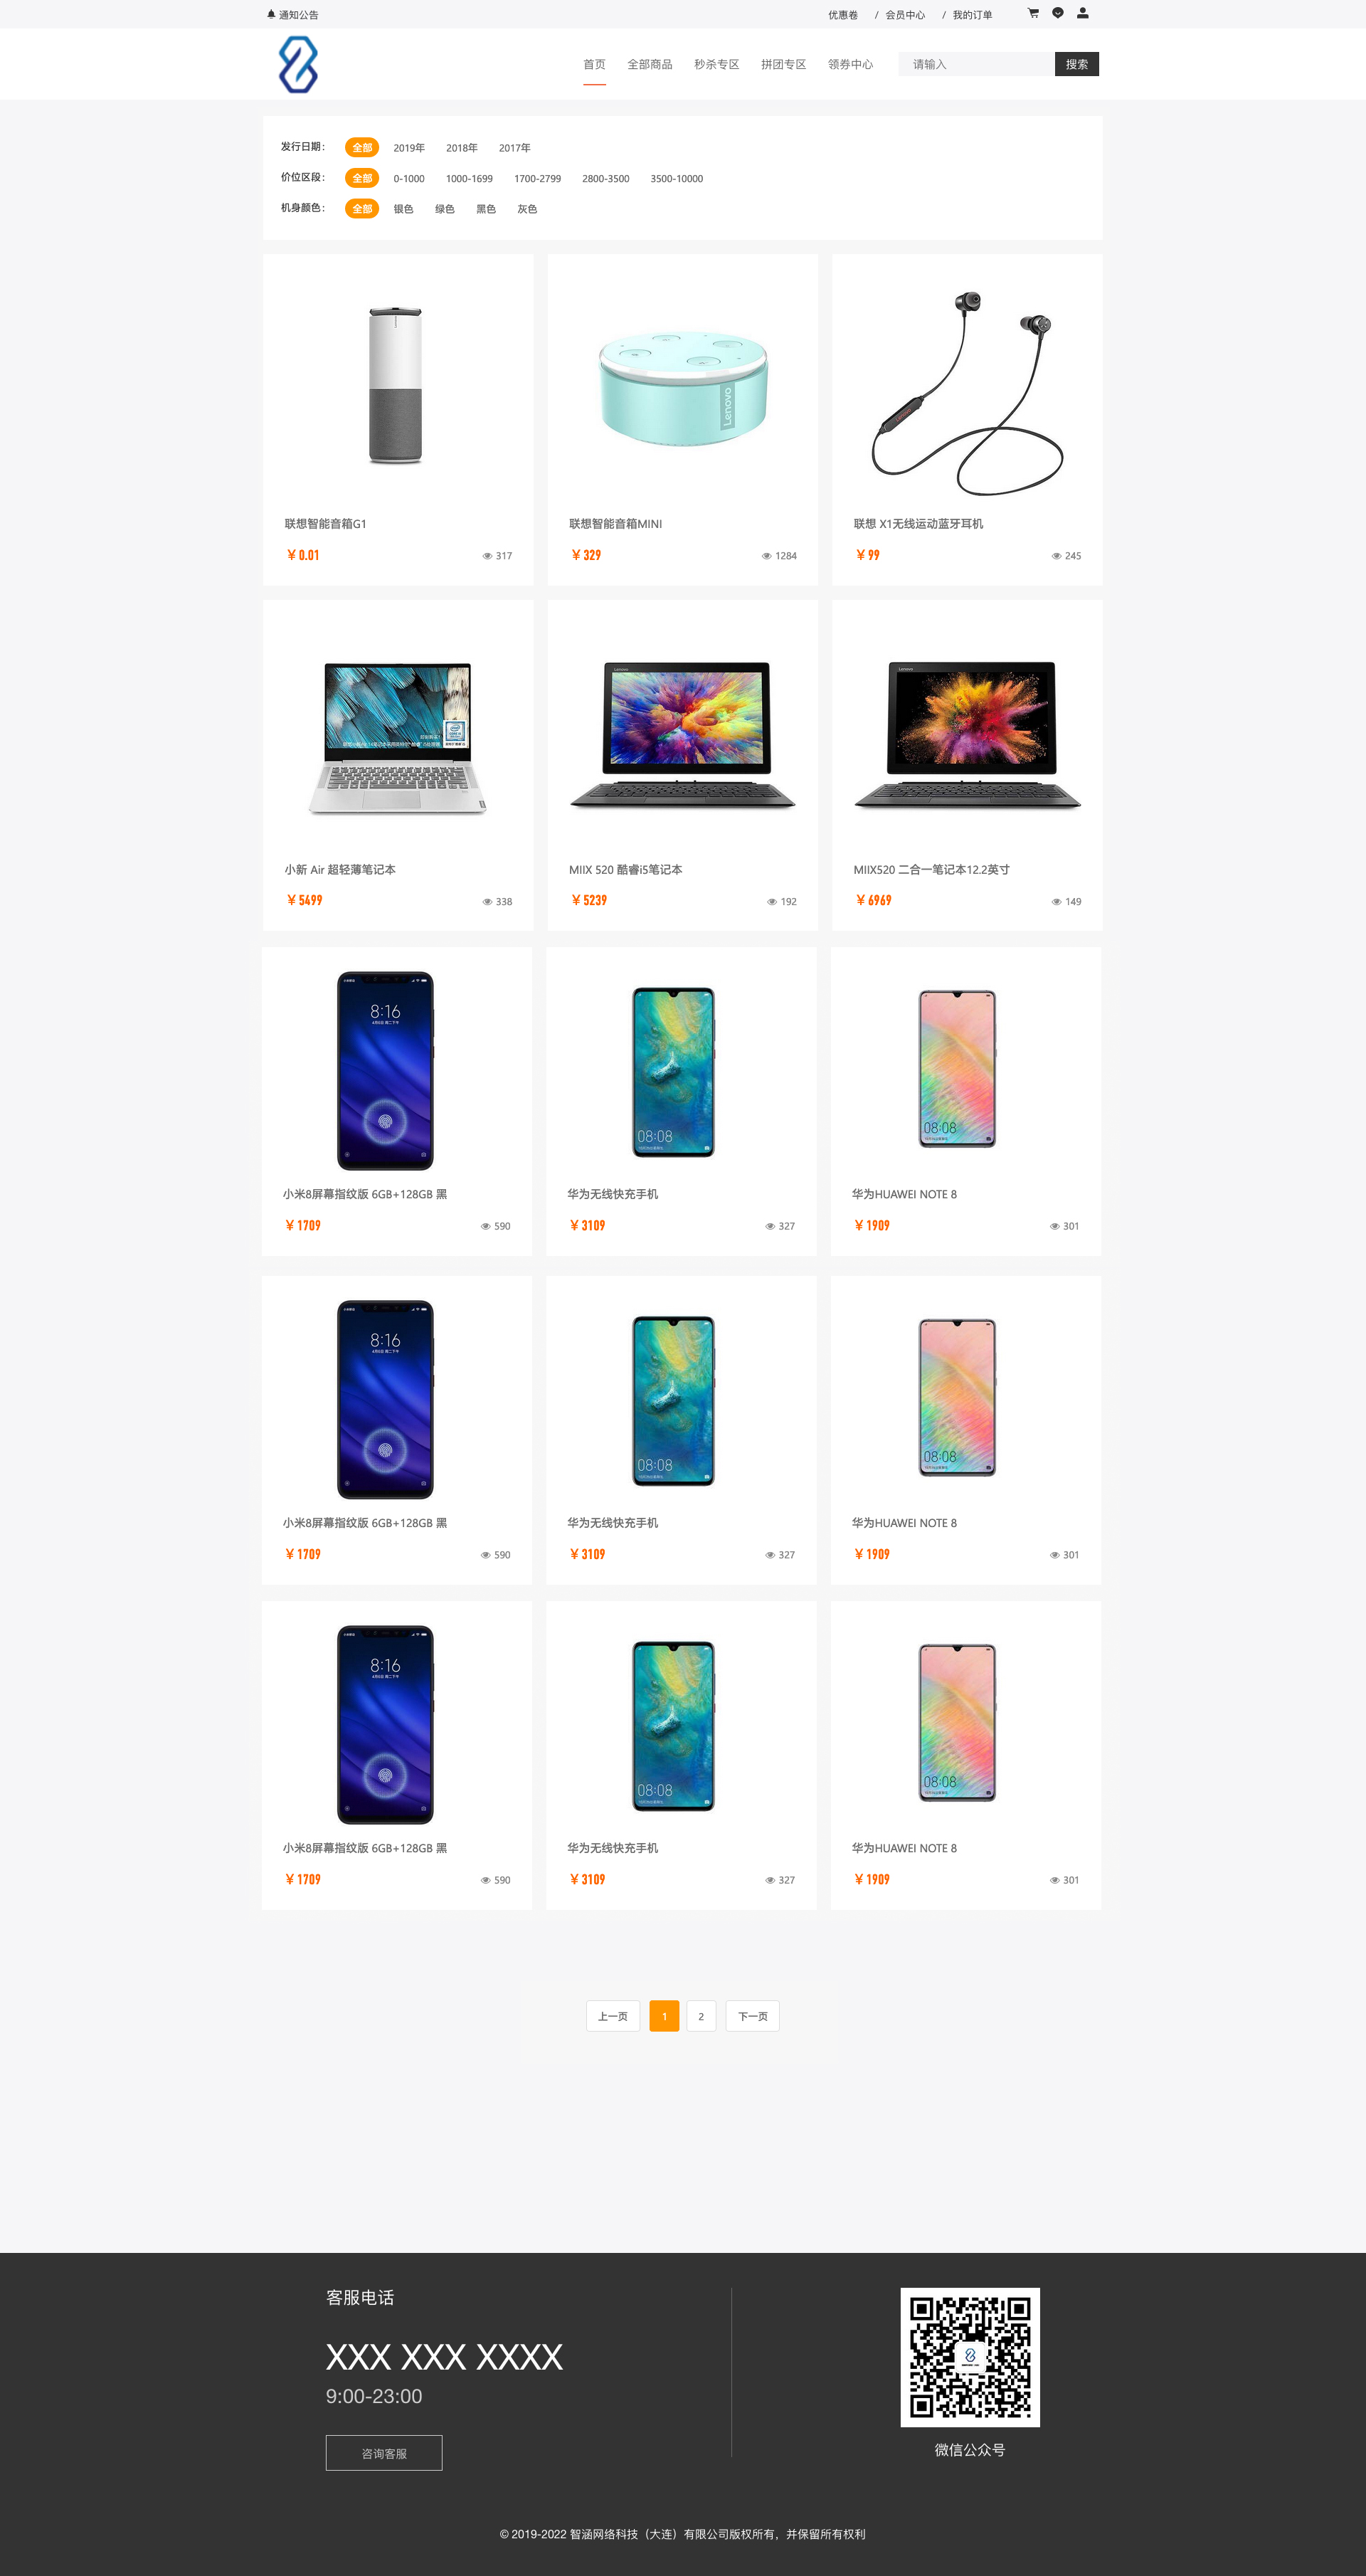Select the 绿色 body color filter

click(x=445, y=209)
